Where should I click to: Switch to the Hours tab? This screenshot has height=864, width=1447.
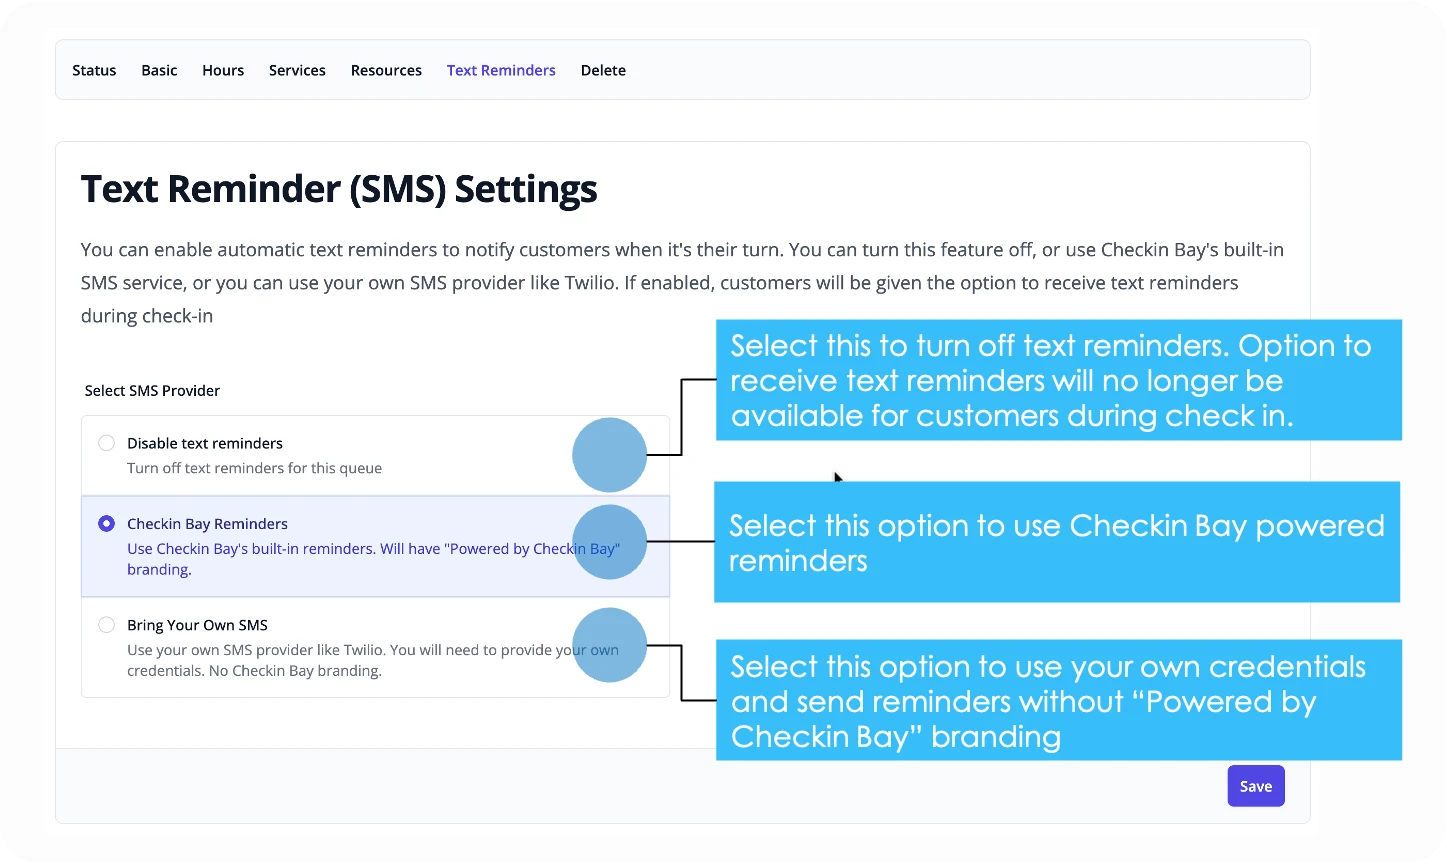pyautogui.click(x=222, y=70)
